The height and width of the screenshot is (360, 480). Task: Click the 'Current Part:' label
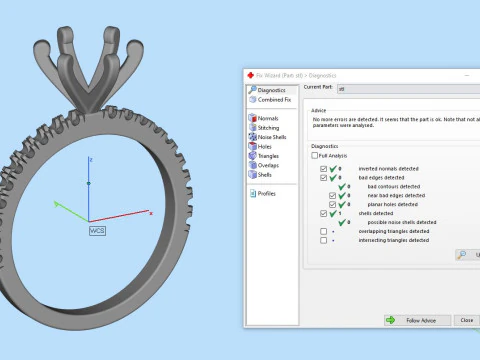[318, 87]
